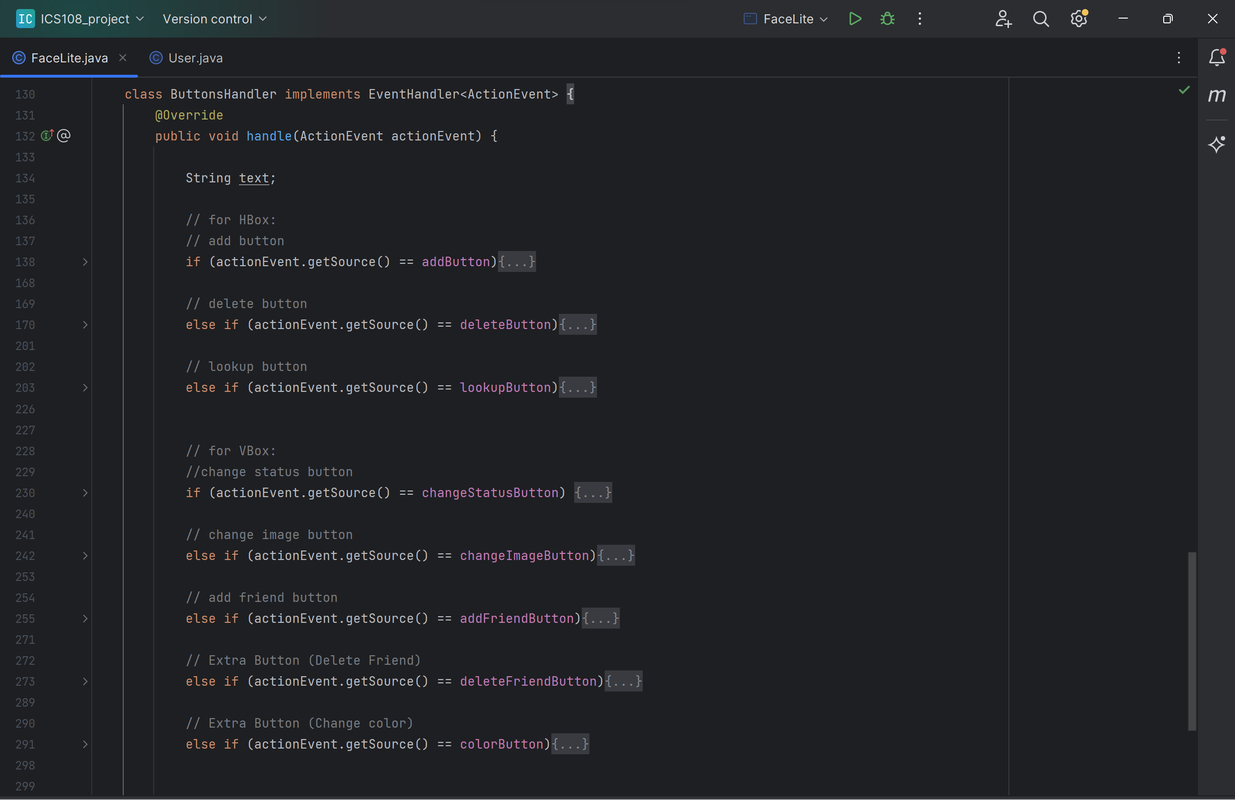Click {...} placeholder after addButton
Screen dimensions: 1235x800
[x=517, y=262]
